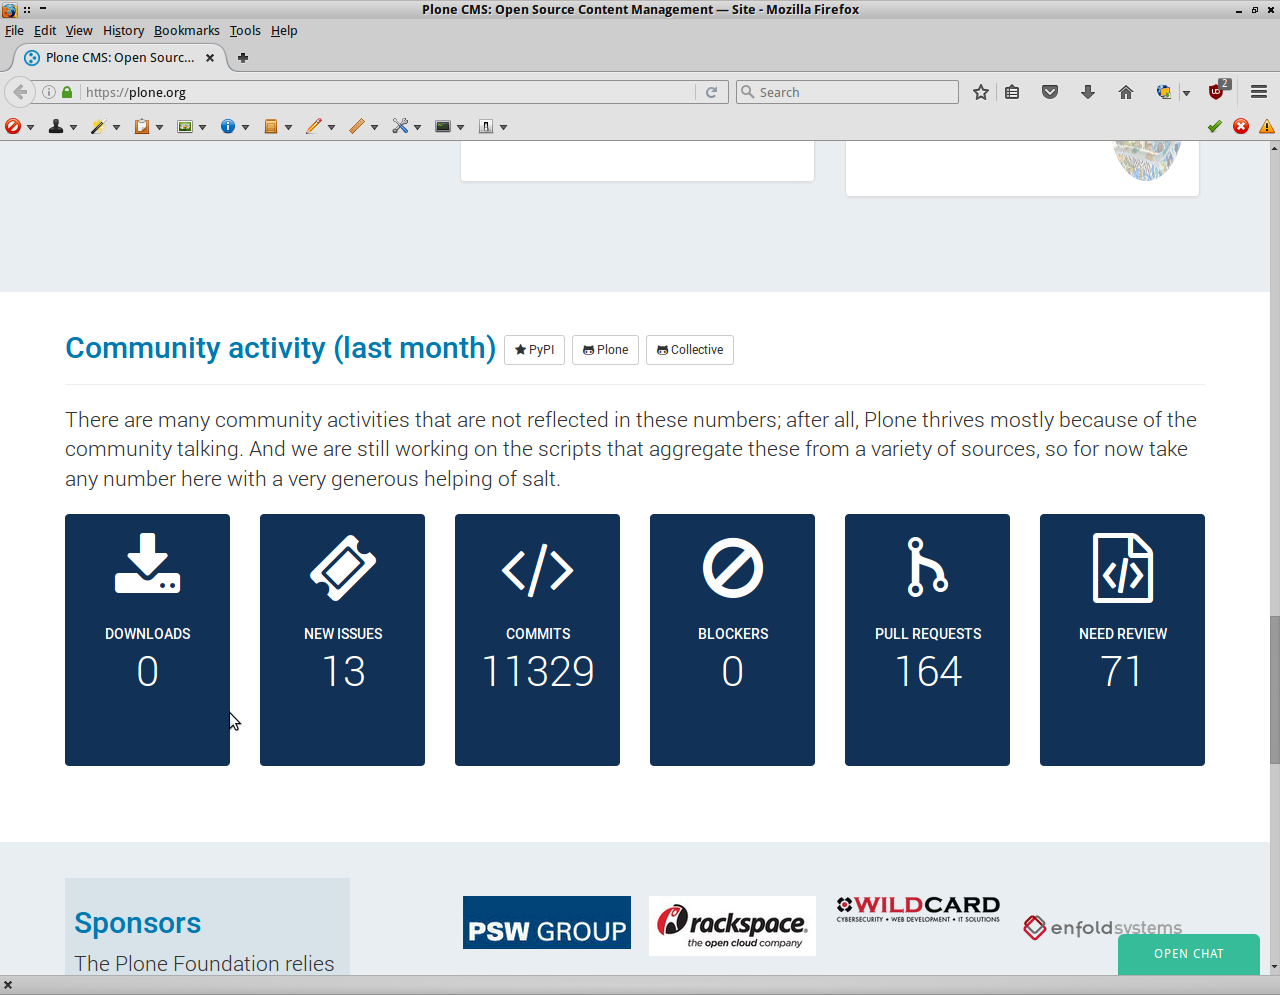The width and height of the screenshot is (1280, 995).
Task: Click the code file icon on Need Review card
Action: click(1123, 567)
